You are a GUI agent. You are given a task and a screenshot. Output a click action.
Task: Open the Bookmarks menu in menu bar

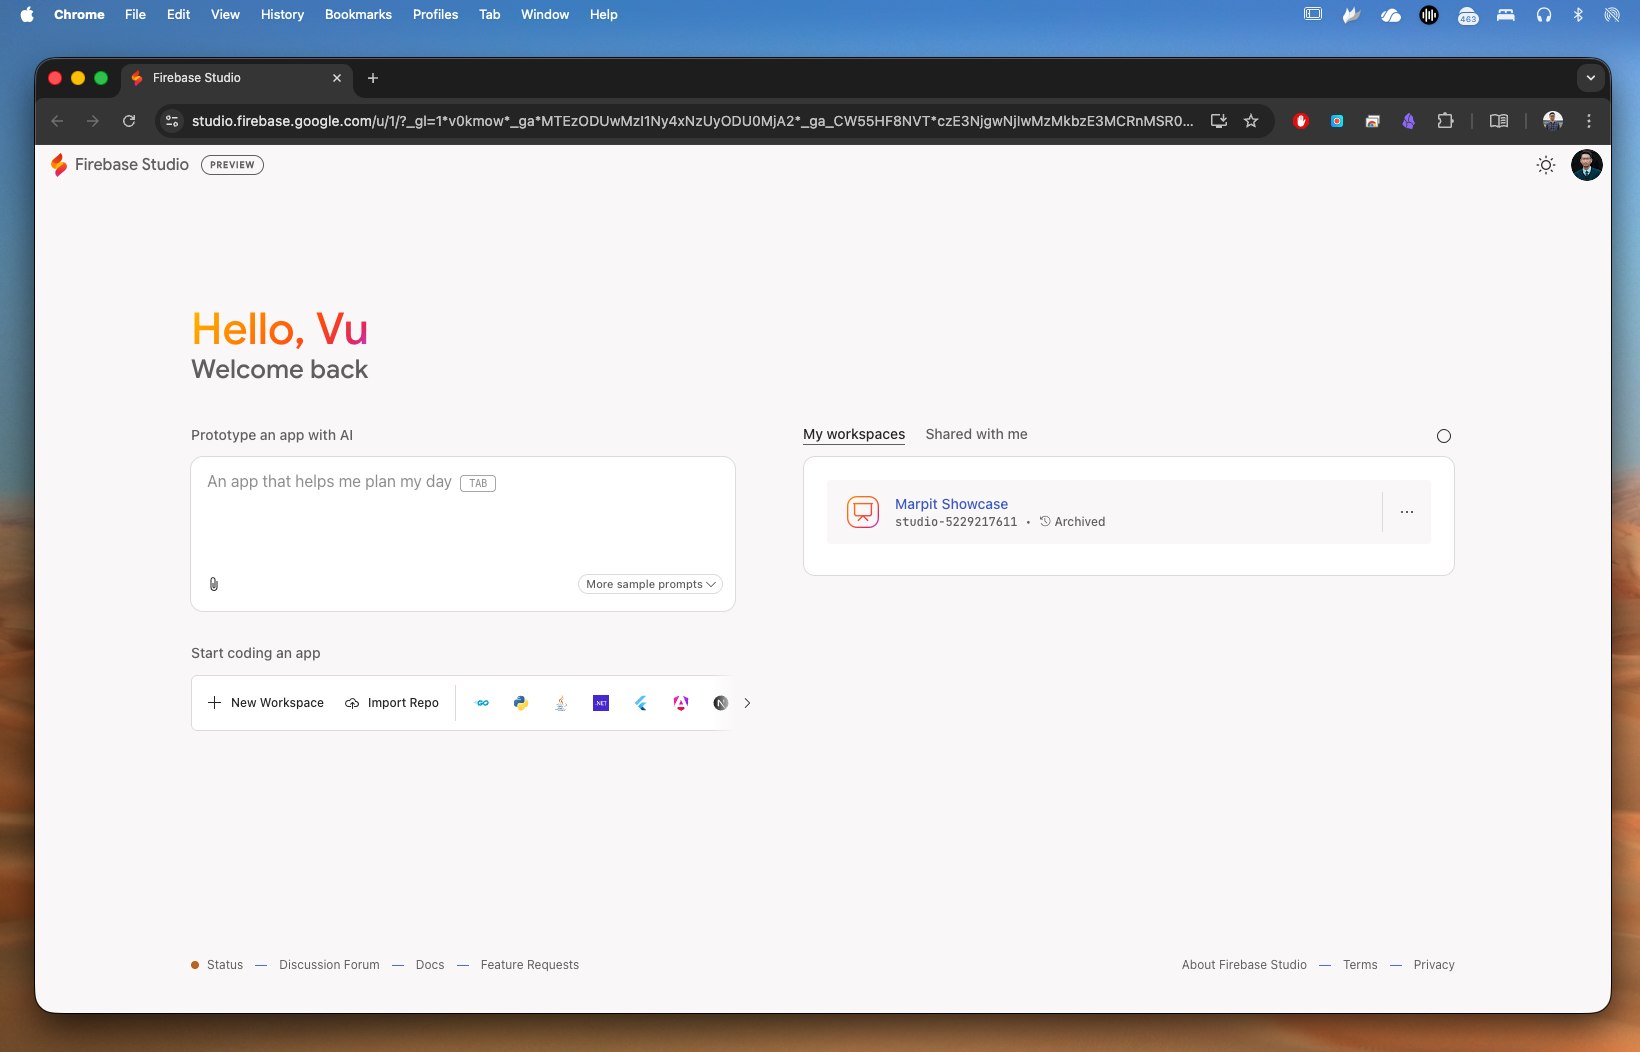(x=358, y=14)
